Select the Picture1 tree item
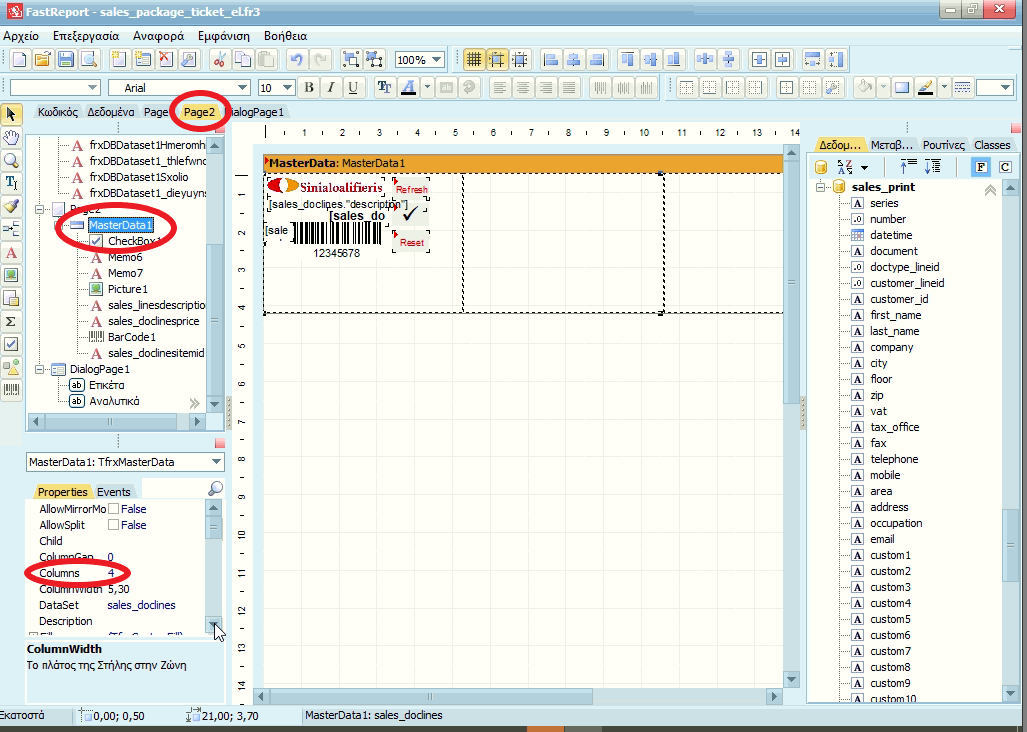The image size is (1027, 732). 128,289
